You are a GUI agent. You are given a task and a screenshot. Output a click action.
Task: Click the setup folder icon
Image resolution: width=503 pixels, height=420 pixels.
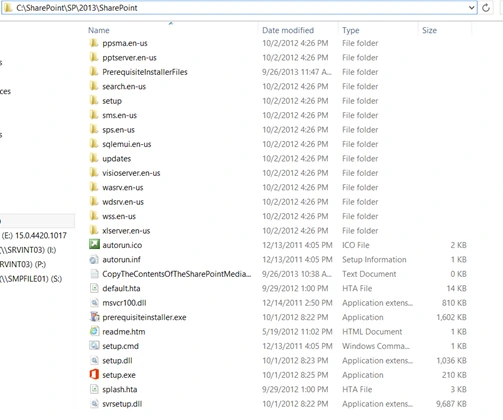tap(94, 100)
